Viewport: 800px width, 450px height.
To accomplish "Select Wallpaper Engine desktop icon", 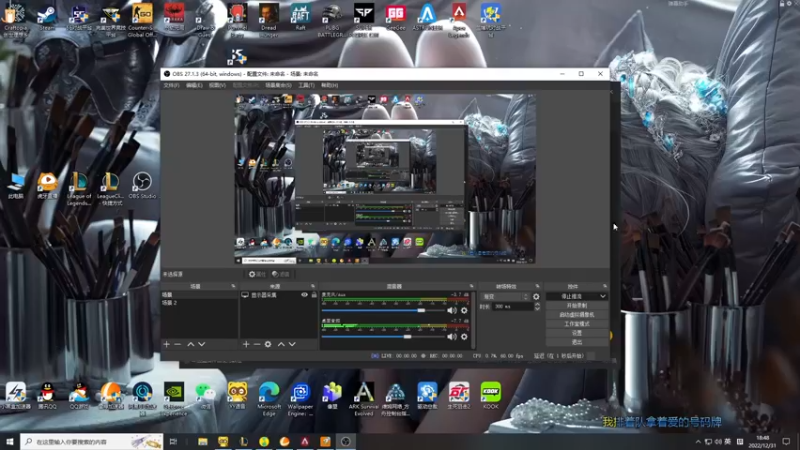I will point(301,399).
